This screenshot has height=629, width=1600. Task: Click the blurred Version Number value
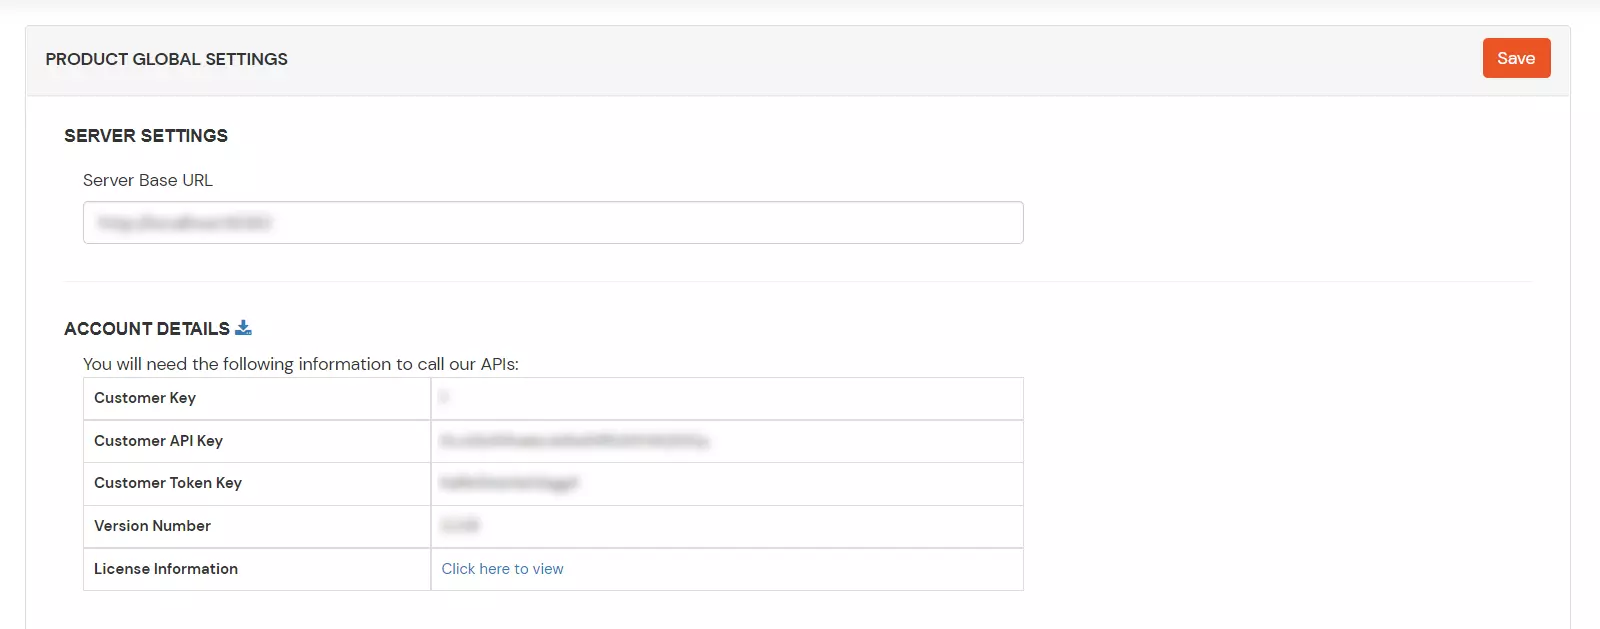point(460,526)
